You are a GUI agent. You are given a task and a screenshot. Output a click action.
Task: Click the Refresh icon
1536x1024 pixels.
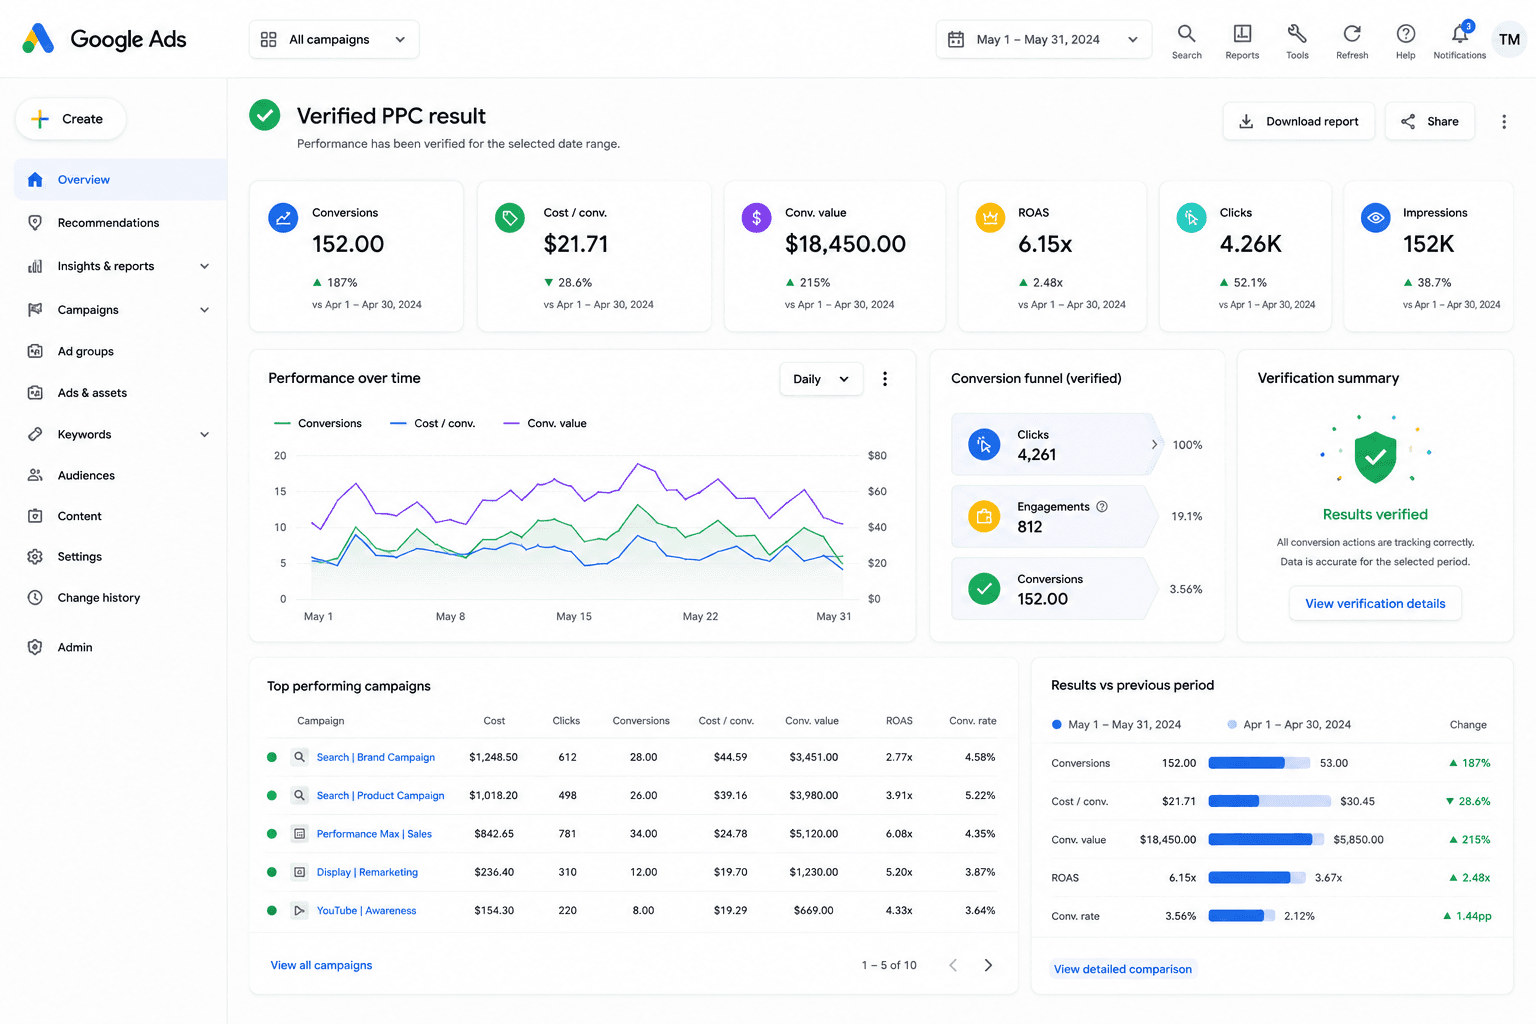1352,41
